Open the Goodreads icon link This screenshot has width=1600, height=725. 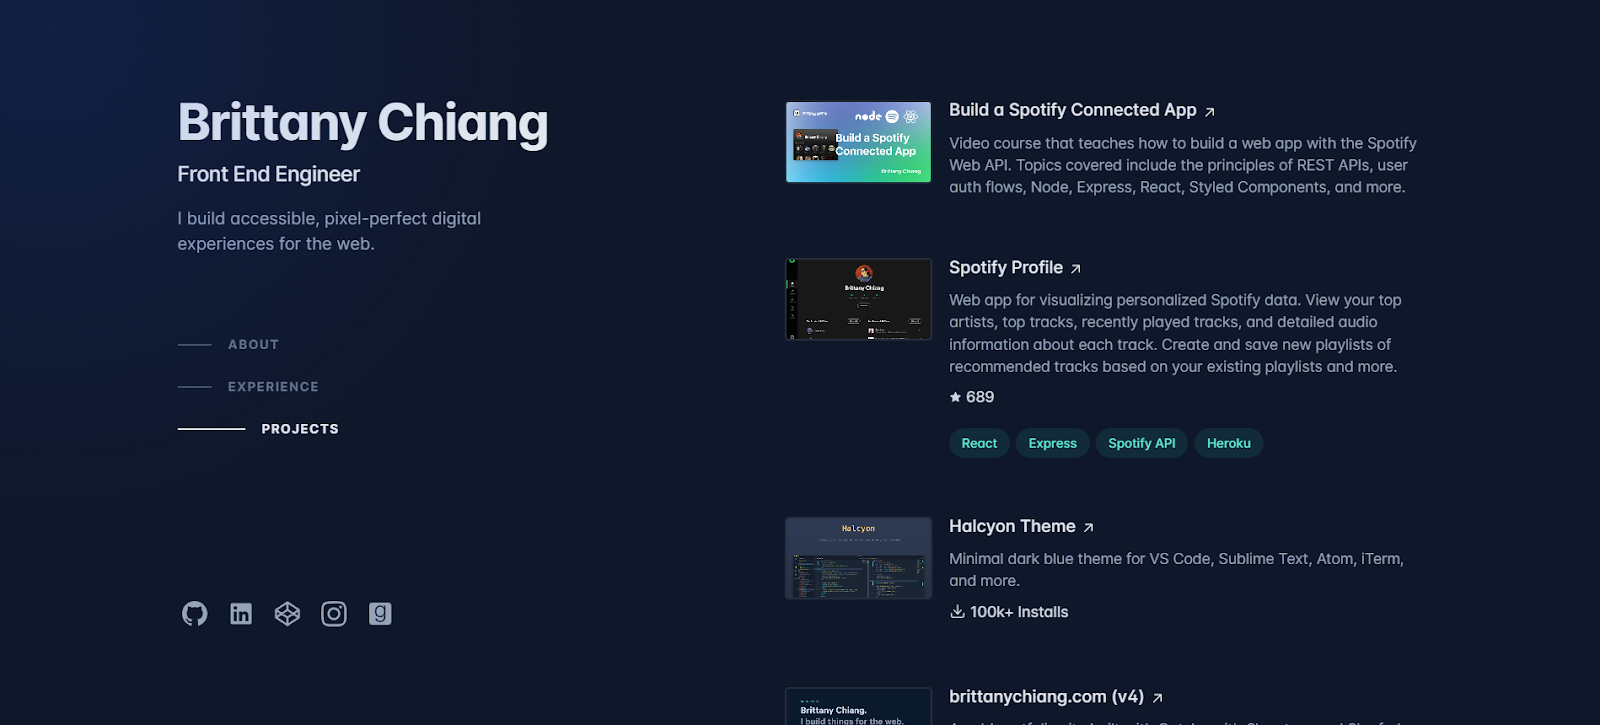coord(380,614)
